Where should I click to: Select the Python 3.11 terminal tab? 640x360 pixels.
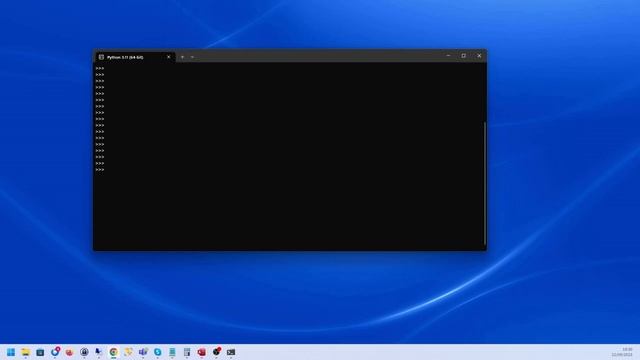click(135, 57)
